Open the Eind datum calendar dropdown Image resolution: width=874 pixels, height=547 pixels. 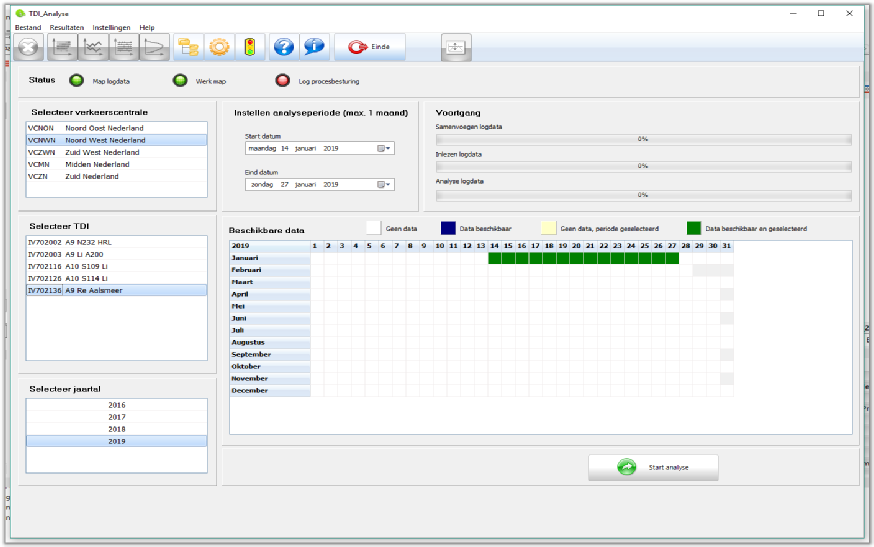[x=384, y=185]
